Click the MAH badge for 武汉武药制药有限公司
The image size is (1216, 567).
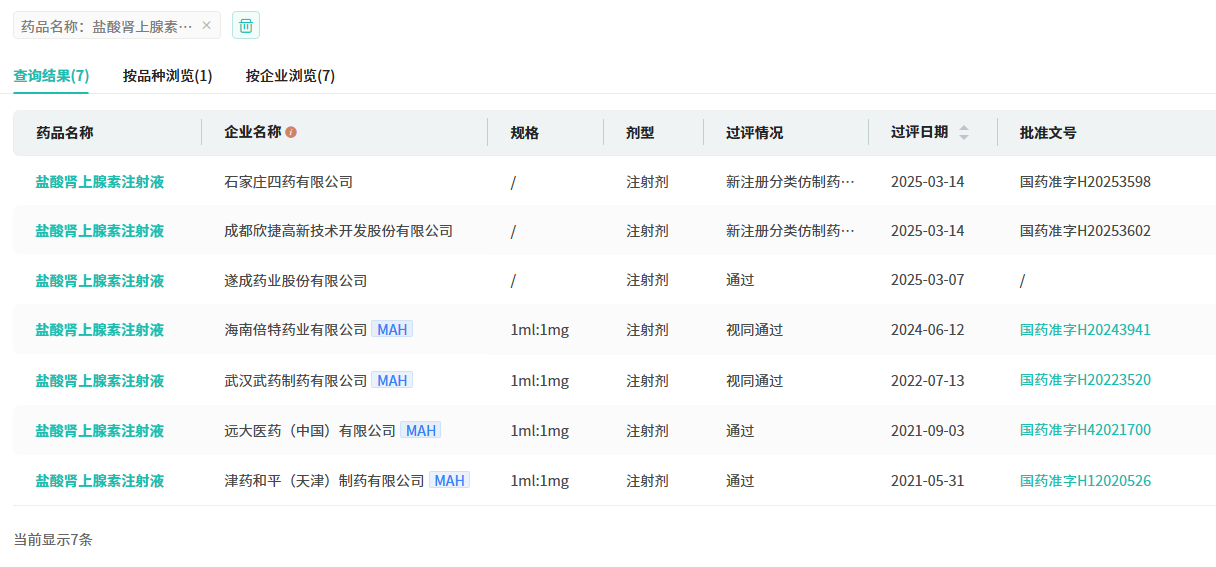[392, 380]
